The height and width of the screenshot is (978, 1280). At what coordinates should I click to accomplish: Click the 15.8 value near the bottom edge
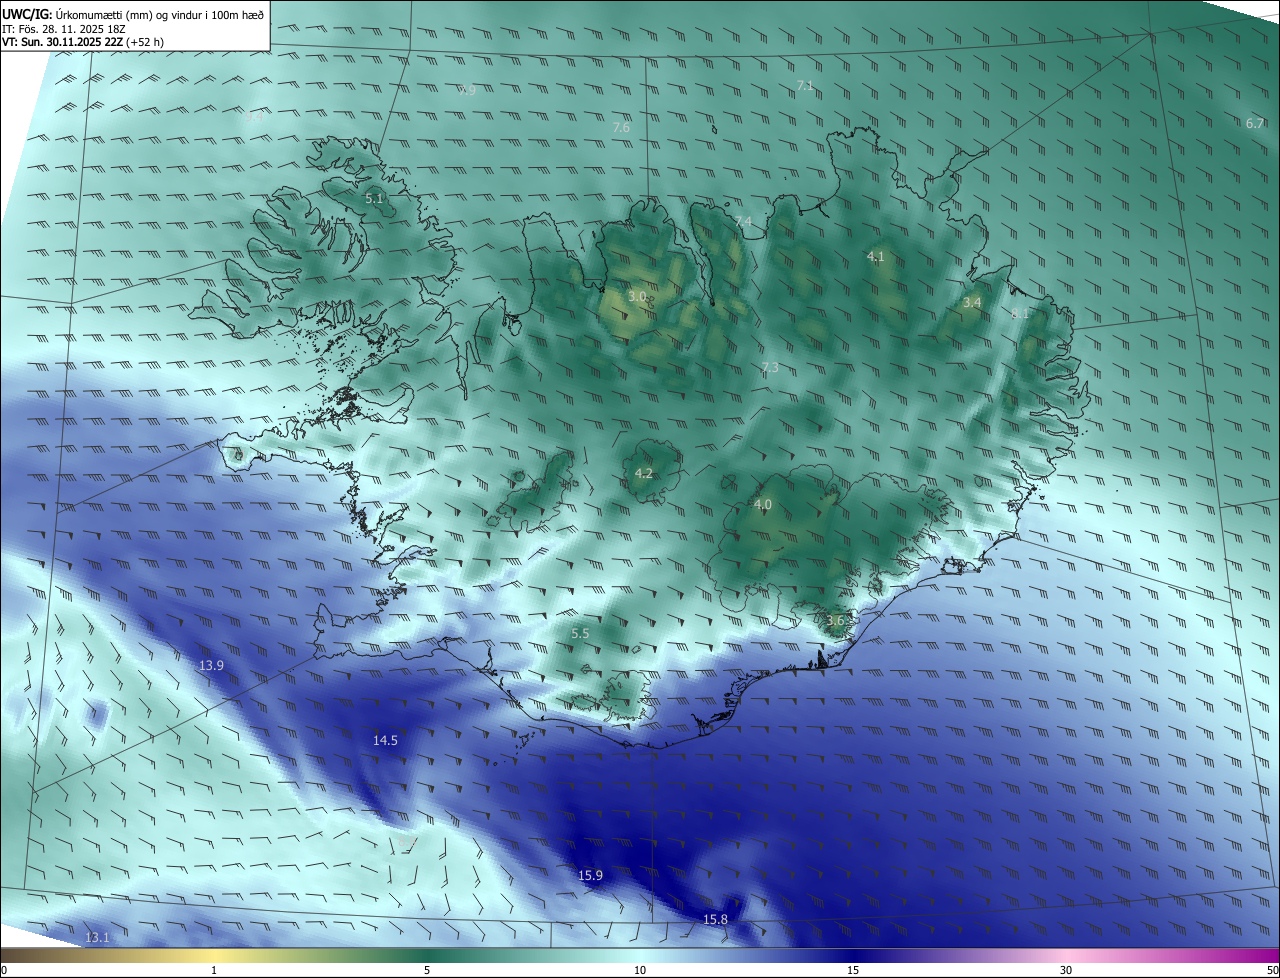[715, 920]
